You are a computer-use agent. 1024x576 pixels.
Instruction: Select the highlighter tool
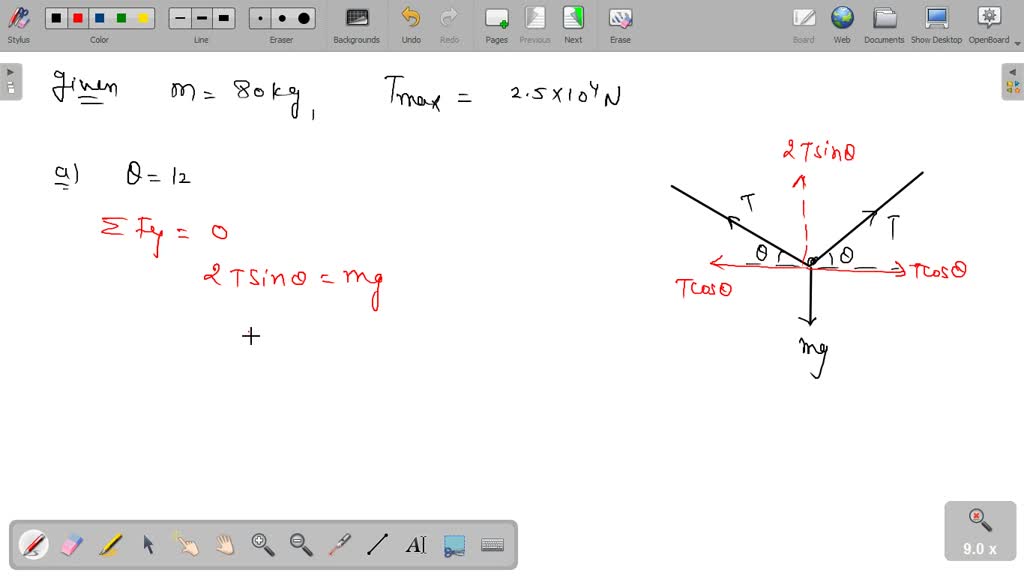point(110,545)
